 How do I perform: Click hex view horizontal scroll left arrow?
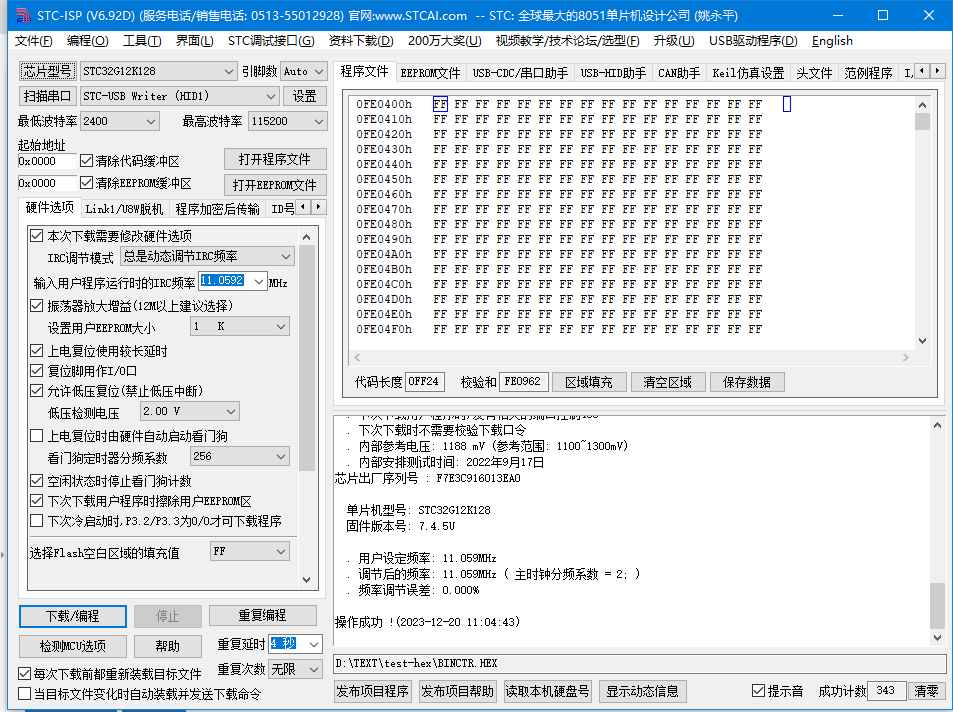click(x=357, y=358)
